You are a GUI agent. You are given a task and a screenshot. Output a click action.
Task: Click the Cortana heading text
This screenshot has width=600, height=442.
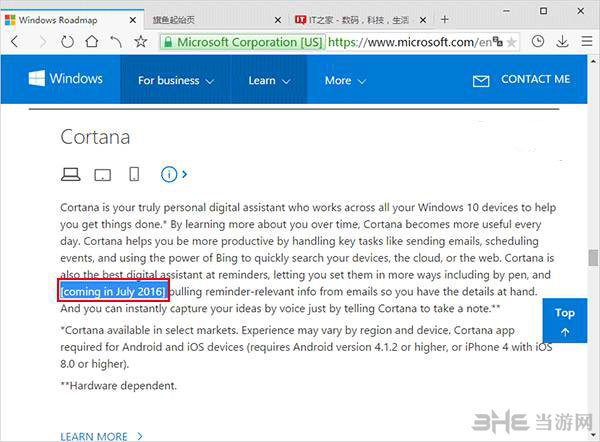tap(95, 137)
